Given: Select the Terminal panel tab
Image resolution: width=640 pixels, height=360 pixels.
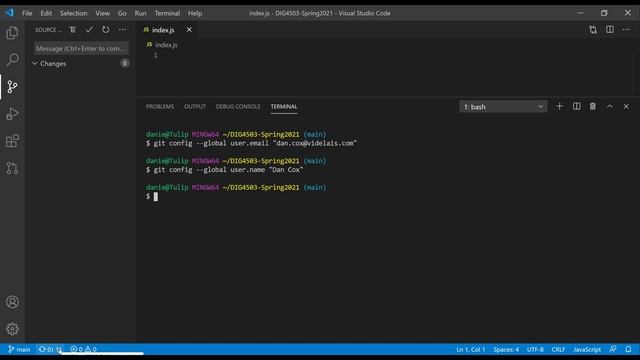Looking at the screenshot, I should [x=284, y=107].
